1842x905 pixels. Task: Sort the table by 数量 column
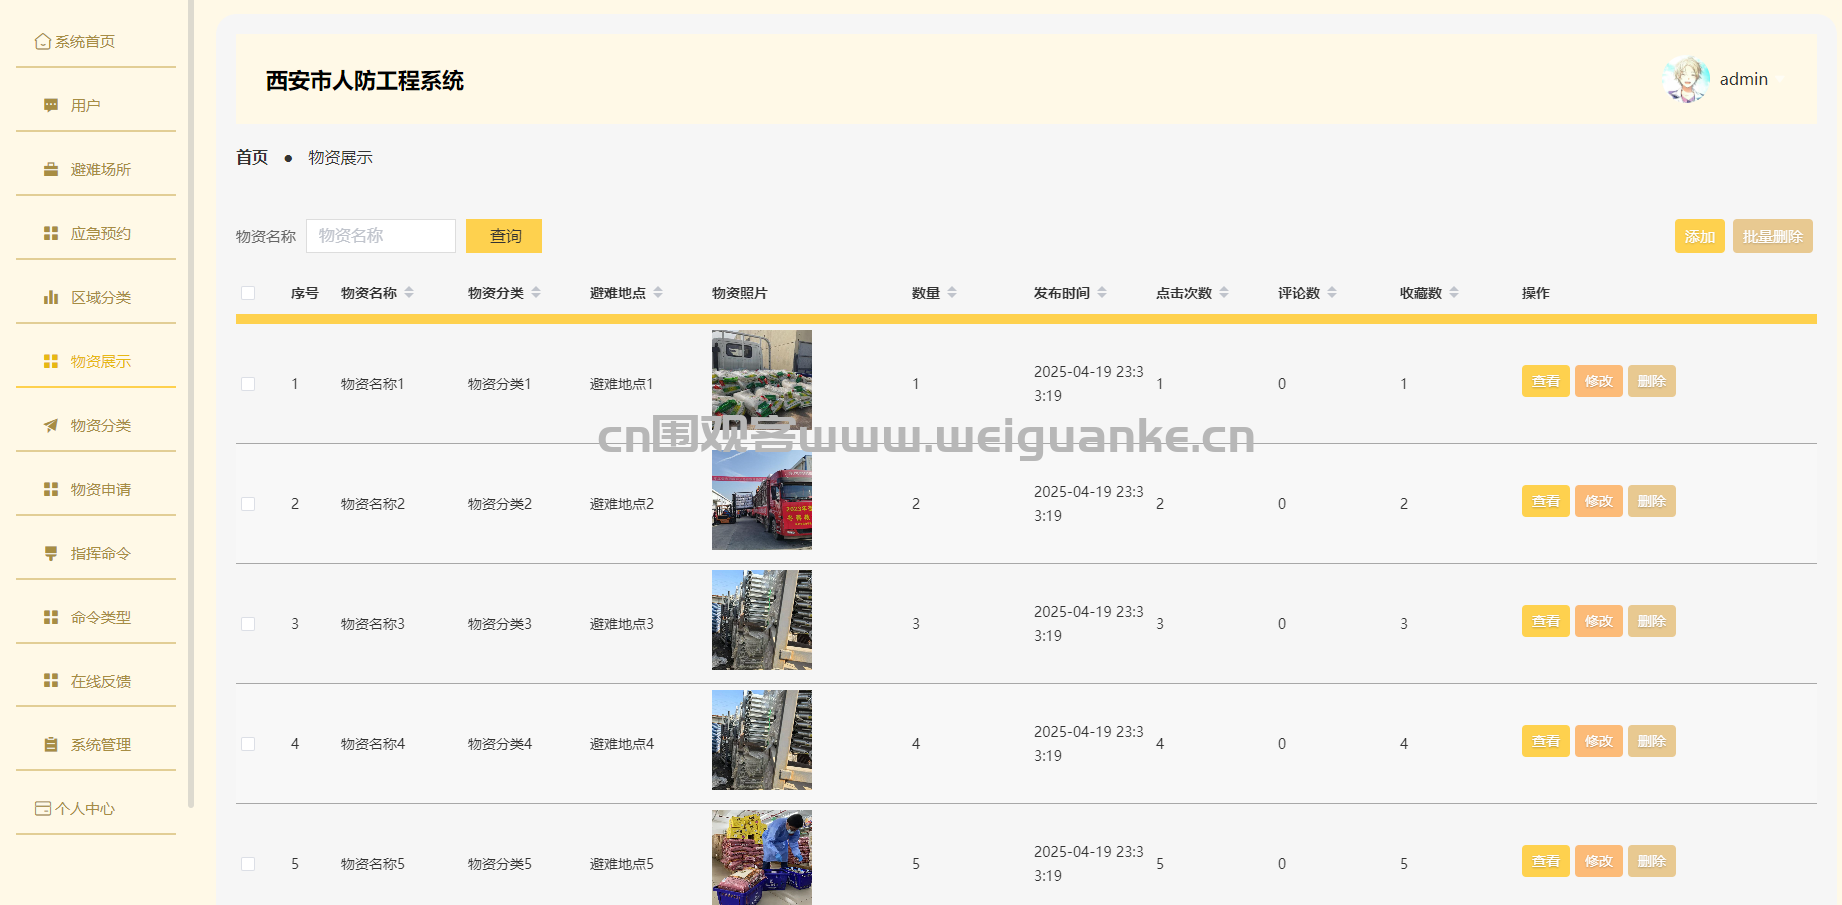tap(952, 293)
